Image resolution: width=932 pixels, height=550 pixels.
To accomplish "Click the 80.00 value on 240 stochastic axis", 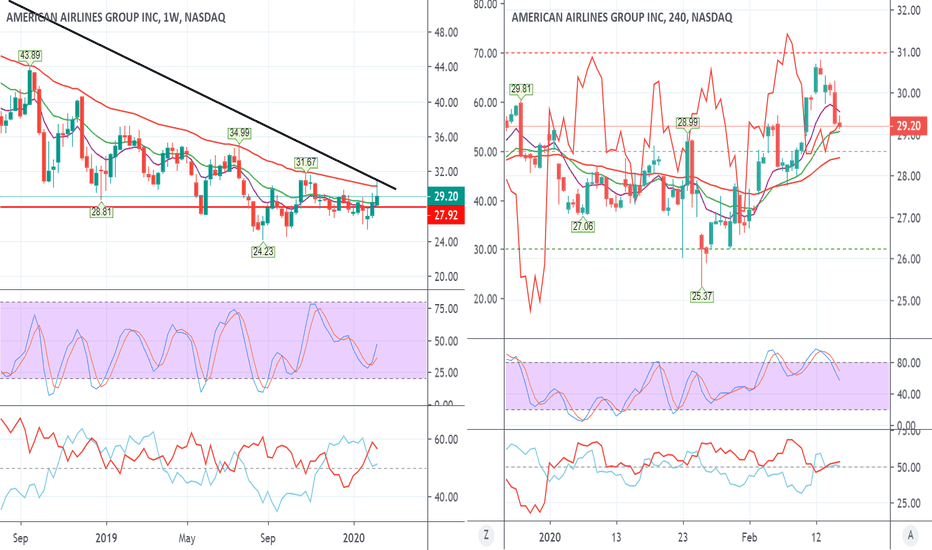I will (908, 363).
